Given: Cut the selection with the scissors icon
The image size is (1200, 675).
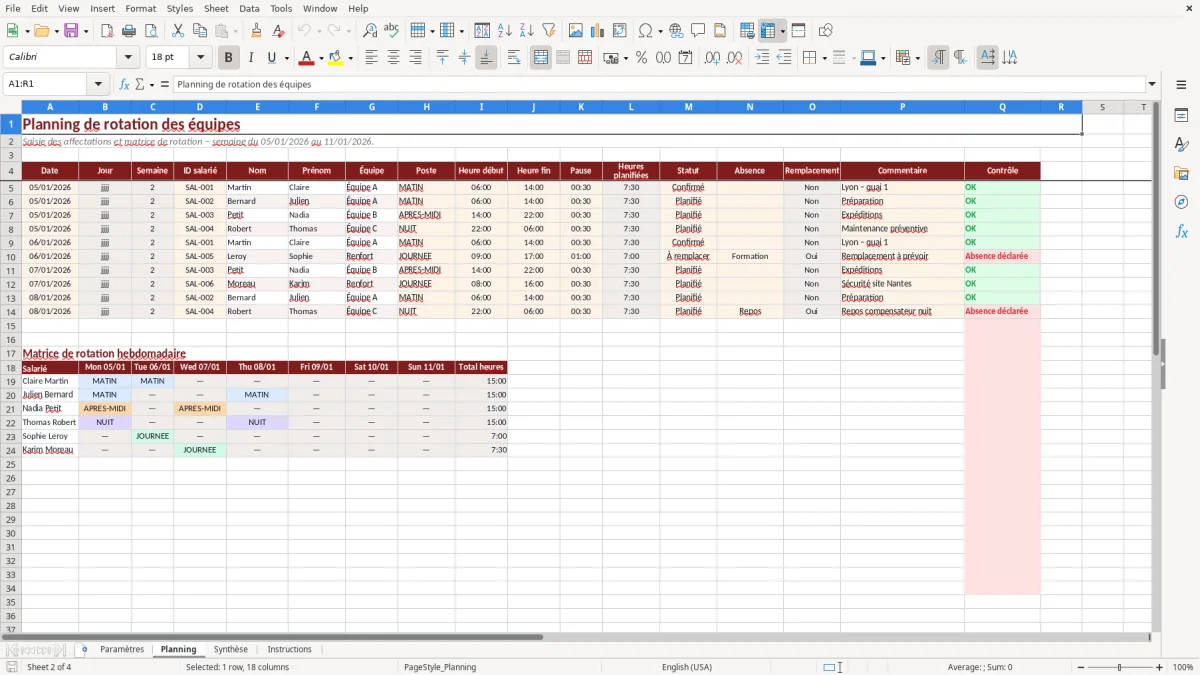Looking at the screenshot, I should click(x=177, y=31).
